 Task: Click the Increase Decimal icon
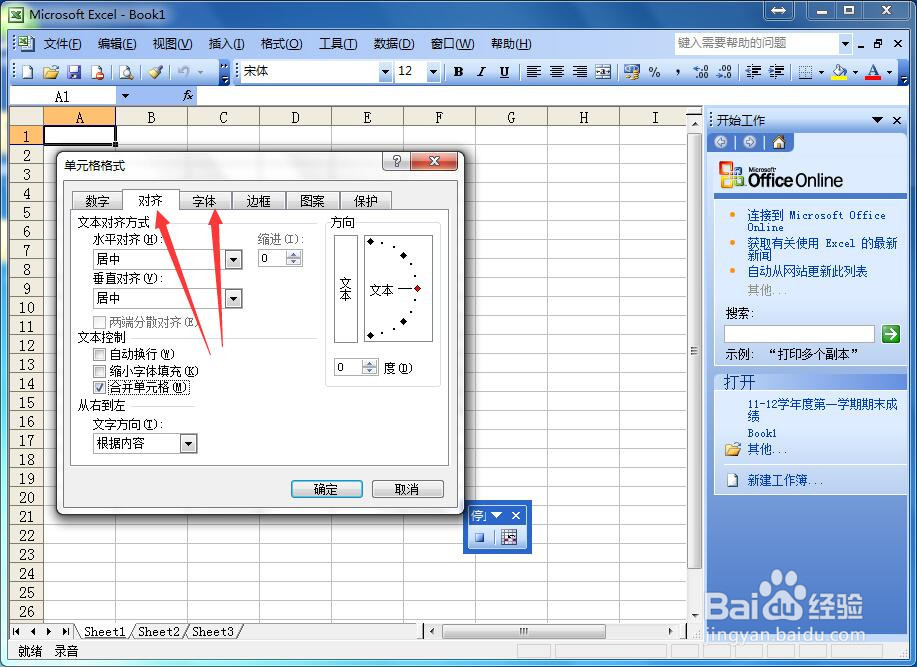point(701,72)
